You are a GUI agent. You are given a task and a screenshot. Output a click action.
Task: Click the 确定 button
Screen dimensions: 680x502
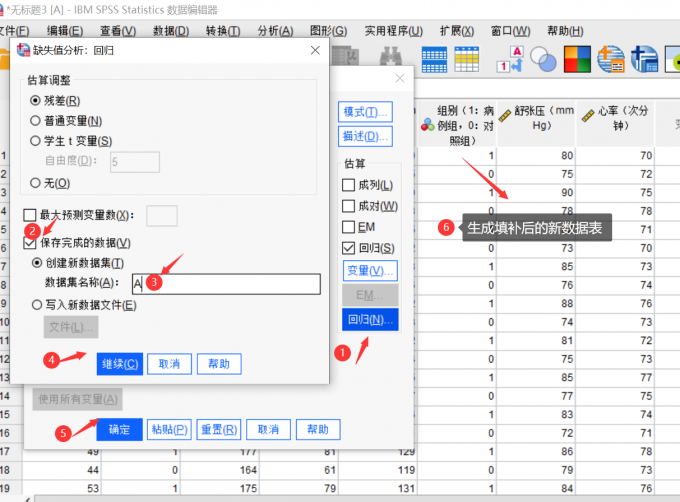click(119, 430)
